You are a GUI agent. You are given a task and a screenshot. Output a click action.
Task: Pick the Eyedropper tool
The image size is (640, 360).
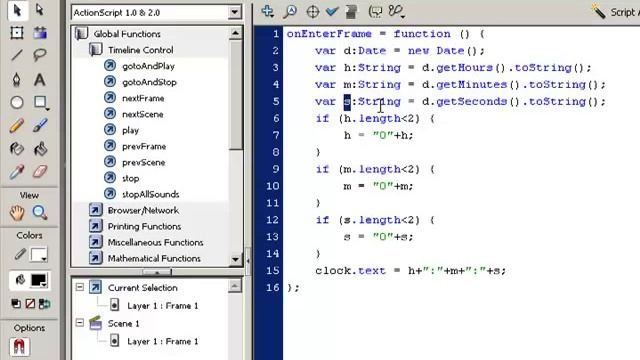tap(17, 172)
